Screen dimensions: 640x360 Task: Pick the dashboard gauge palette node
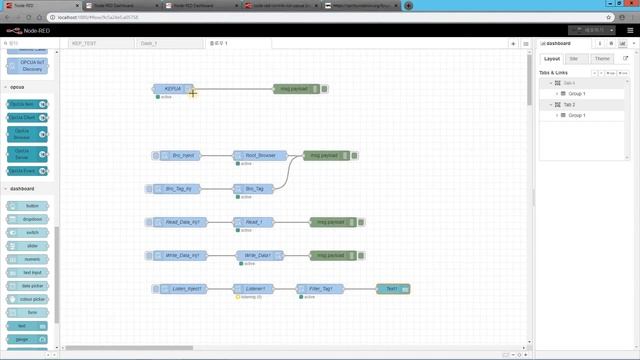[27, 339]
